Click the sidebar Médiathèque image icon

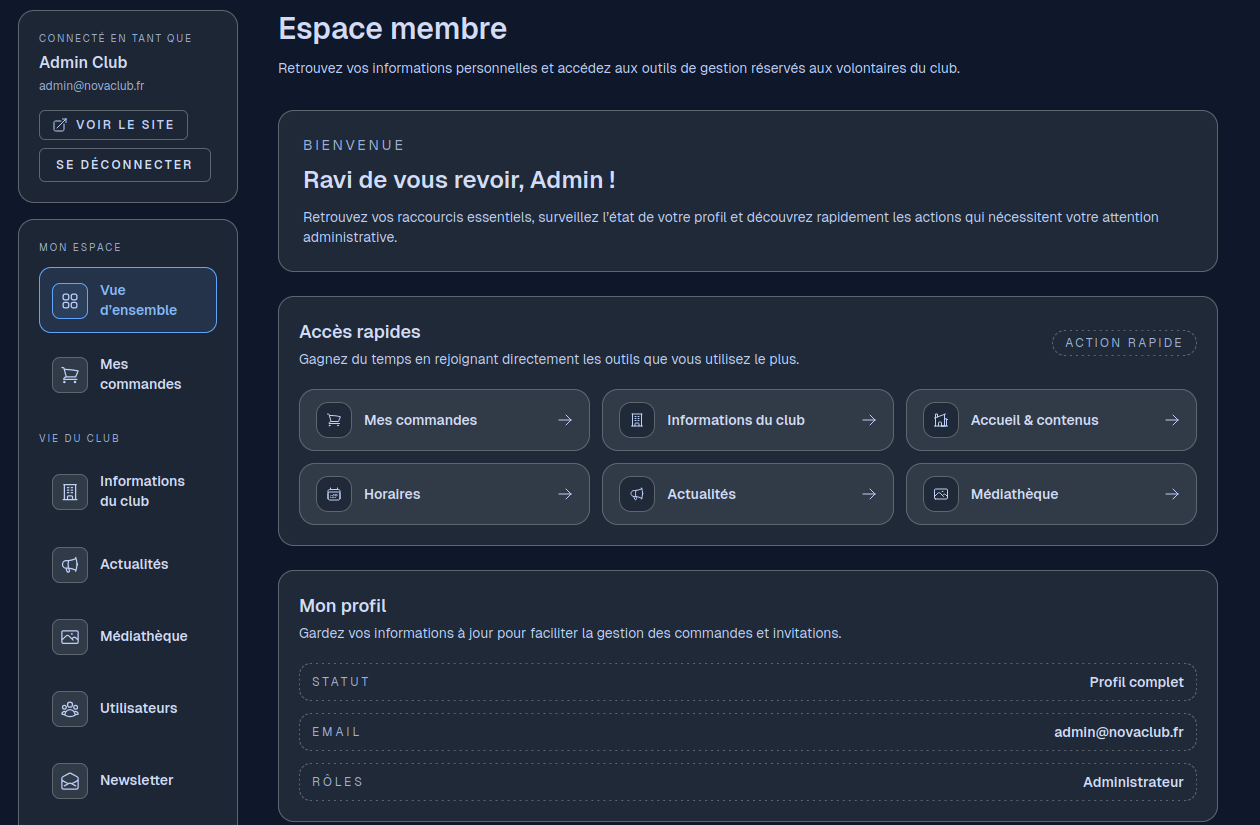[70, 637]
